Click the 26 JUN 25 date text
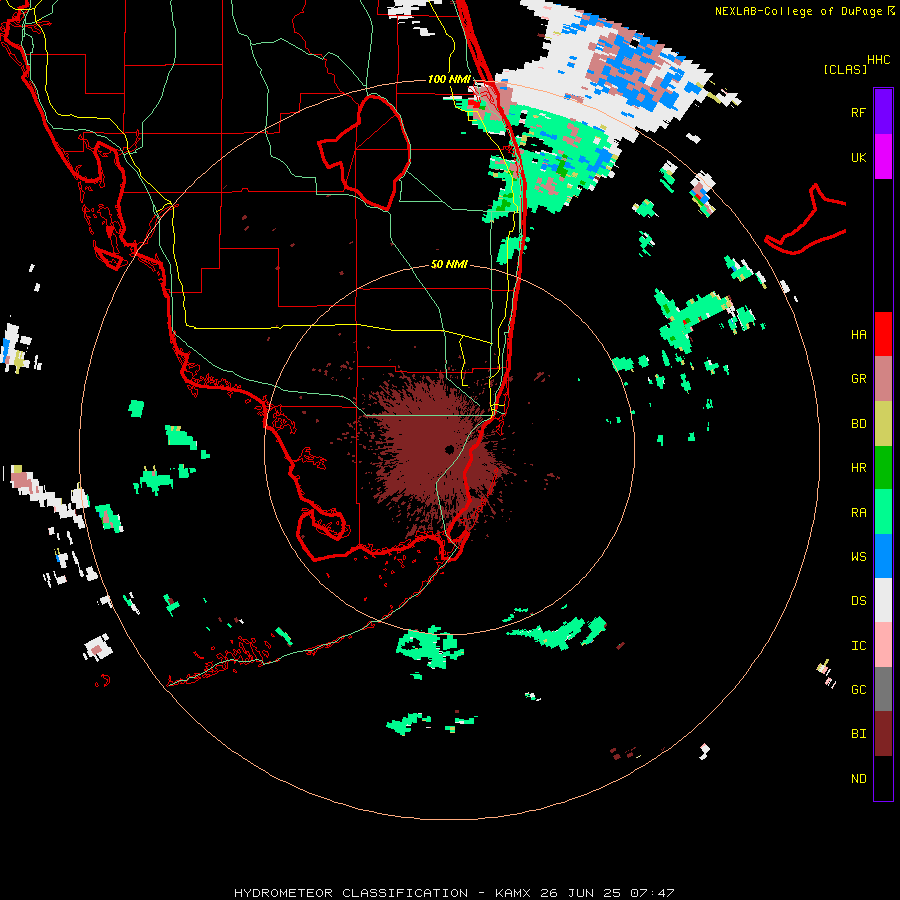Image resolution: width=900 pixels, height=900 pixels. point(581,893)
